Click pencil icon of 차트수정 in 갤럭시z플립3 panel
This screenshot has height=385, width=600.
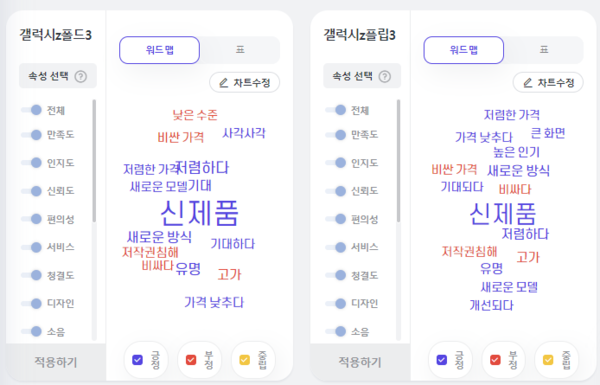click(x=528, y=83)
